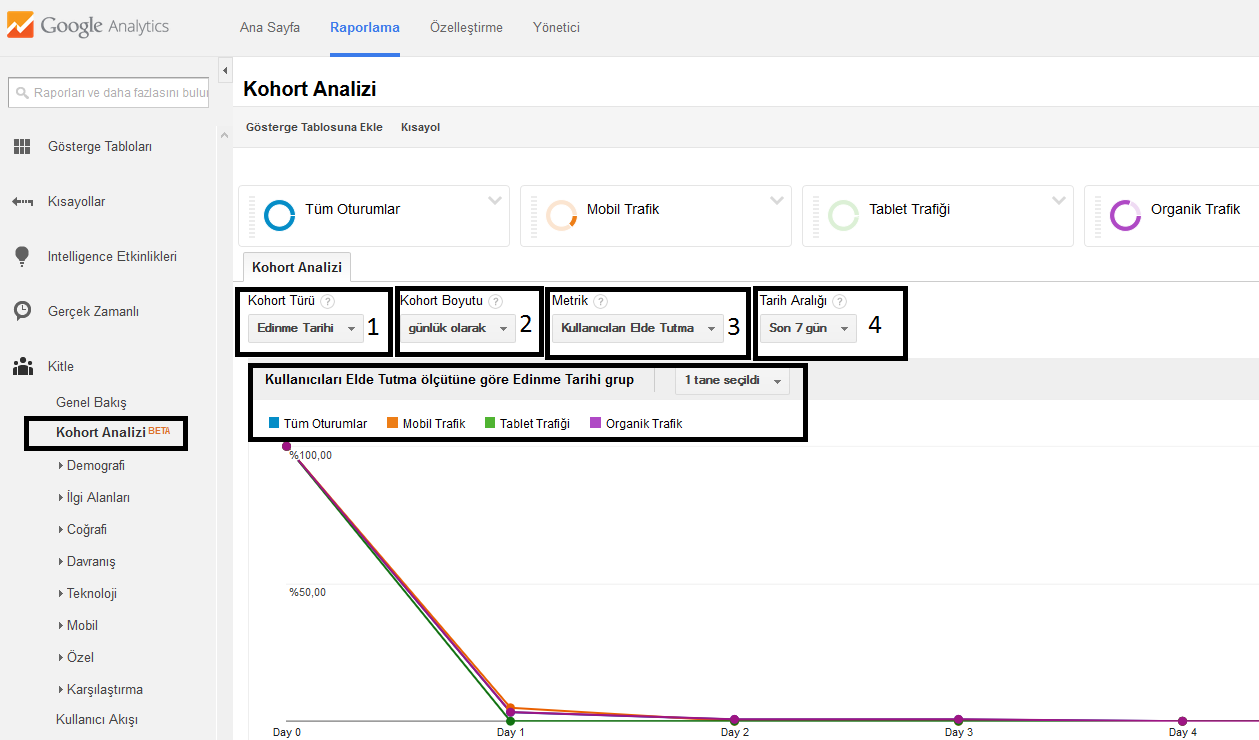1259x740 pixels.
Task: Click the Kısayol link
Action: [x=420, y=127]
